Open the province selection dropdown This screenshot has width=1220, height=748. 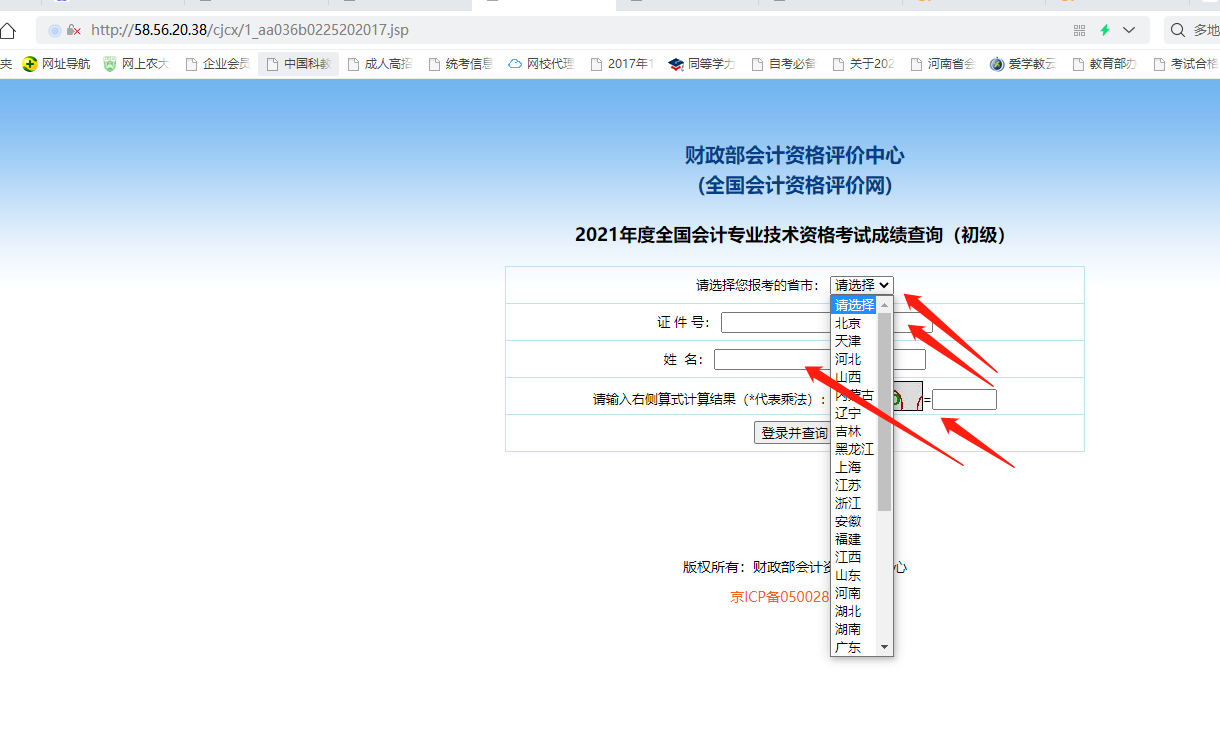[x=861, y=285]
